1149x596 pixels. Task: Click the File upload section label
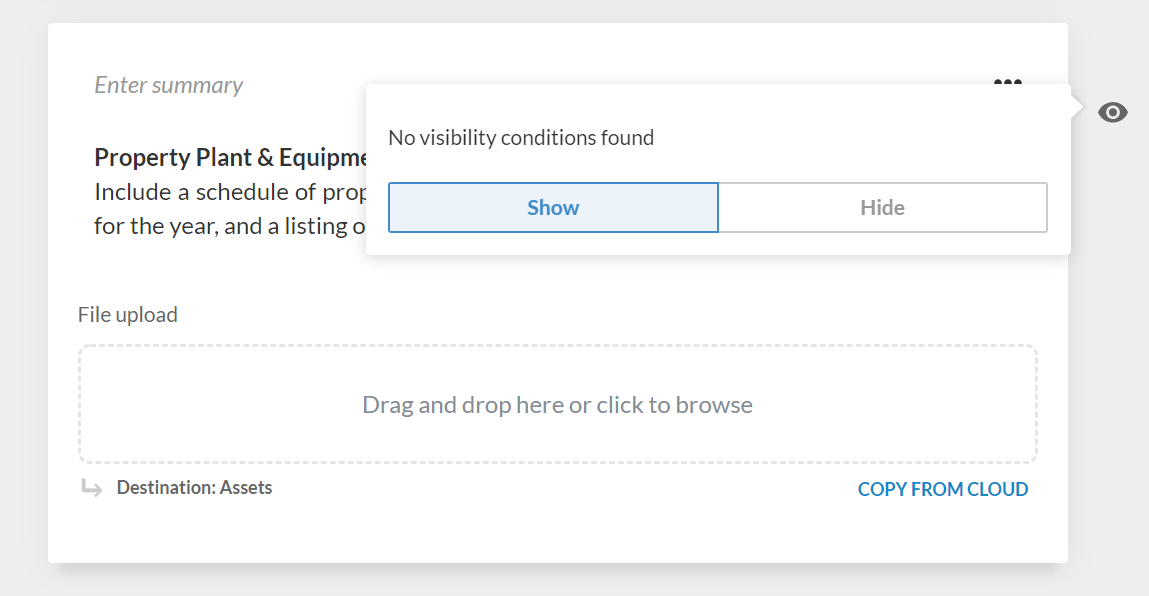point(127,314)
